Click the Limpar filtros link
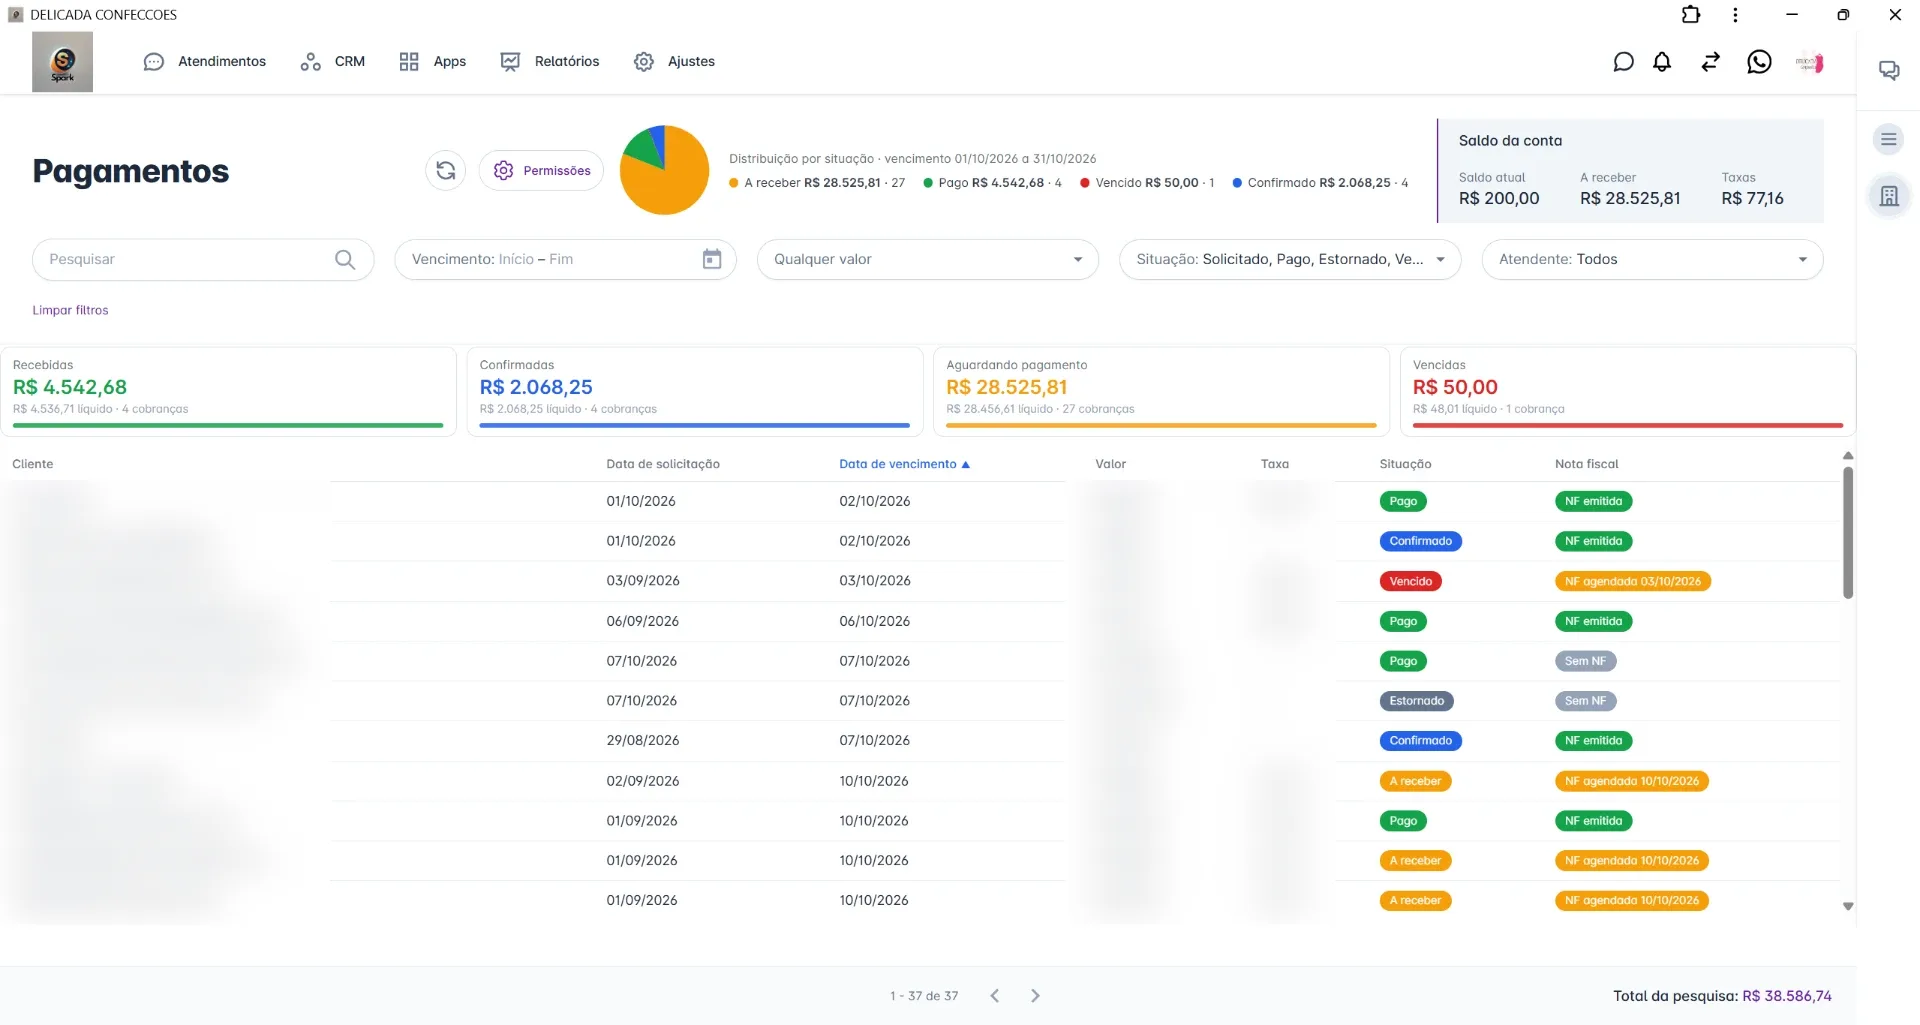This screenshot has width=1920, height=1025. coord(70,310)
